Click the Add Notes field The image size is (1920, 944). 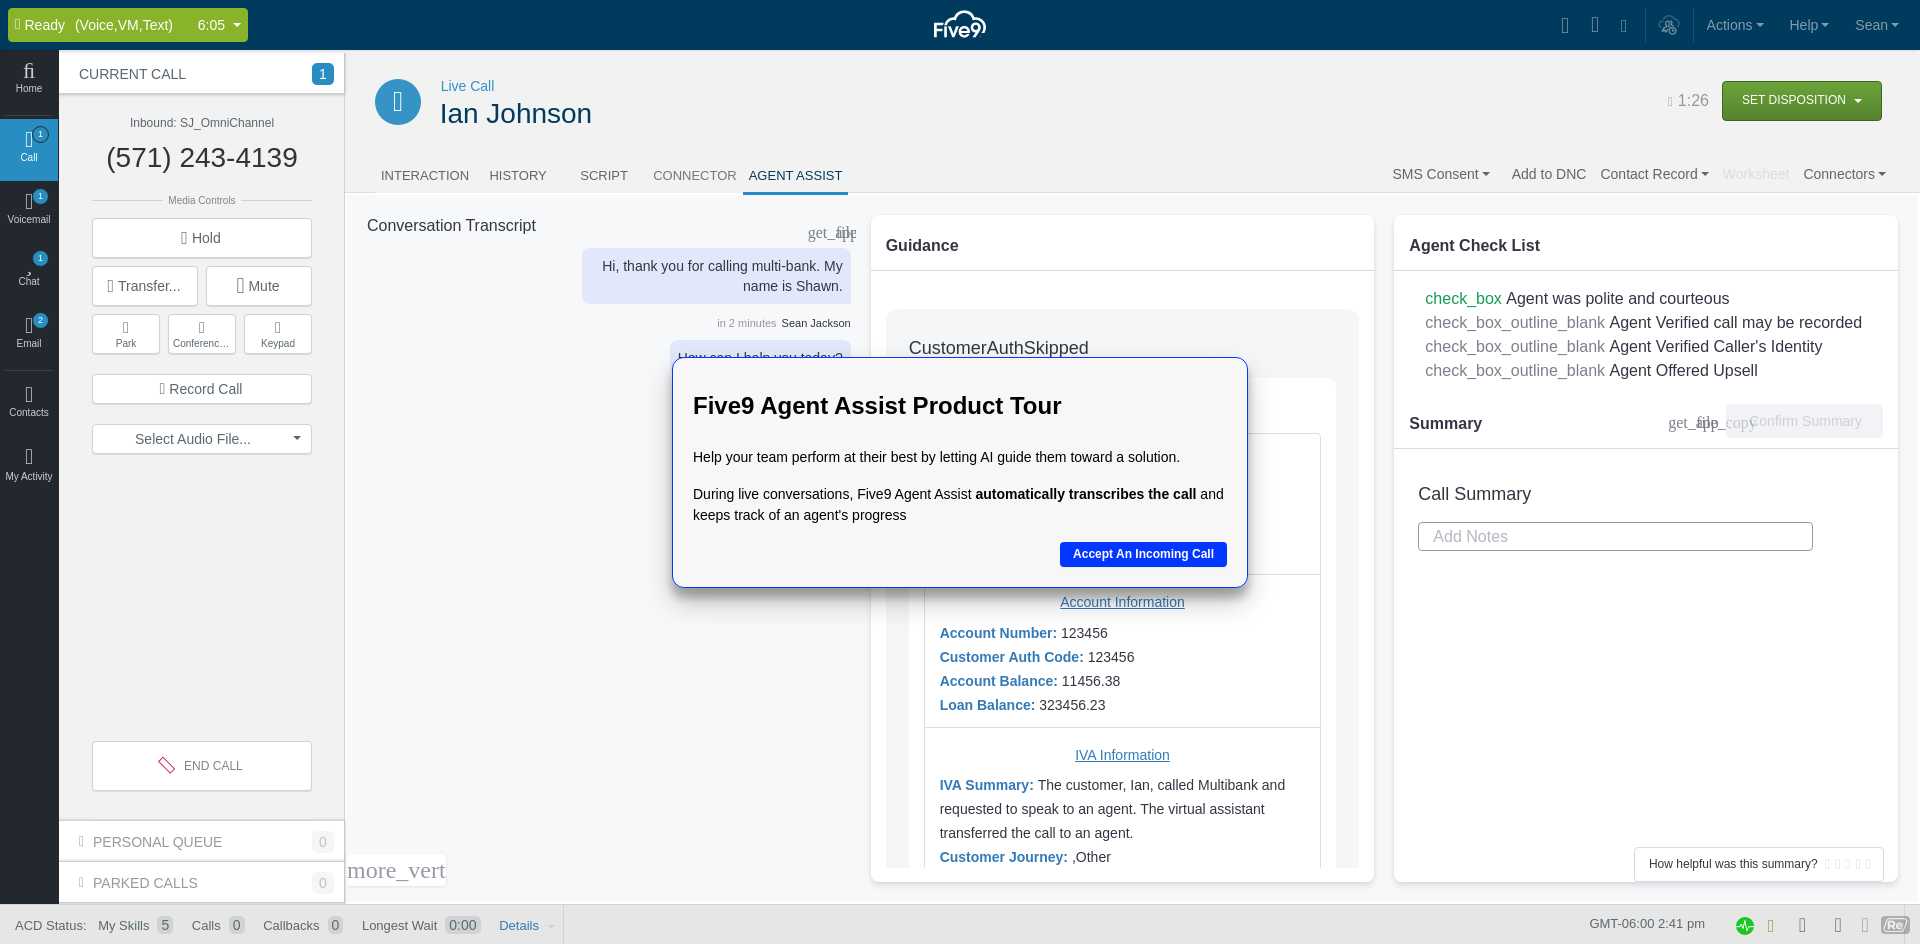[1614, 536]
